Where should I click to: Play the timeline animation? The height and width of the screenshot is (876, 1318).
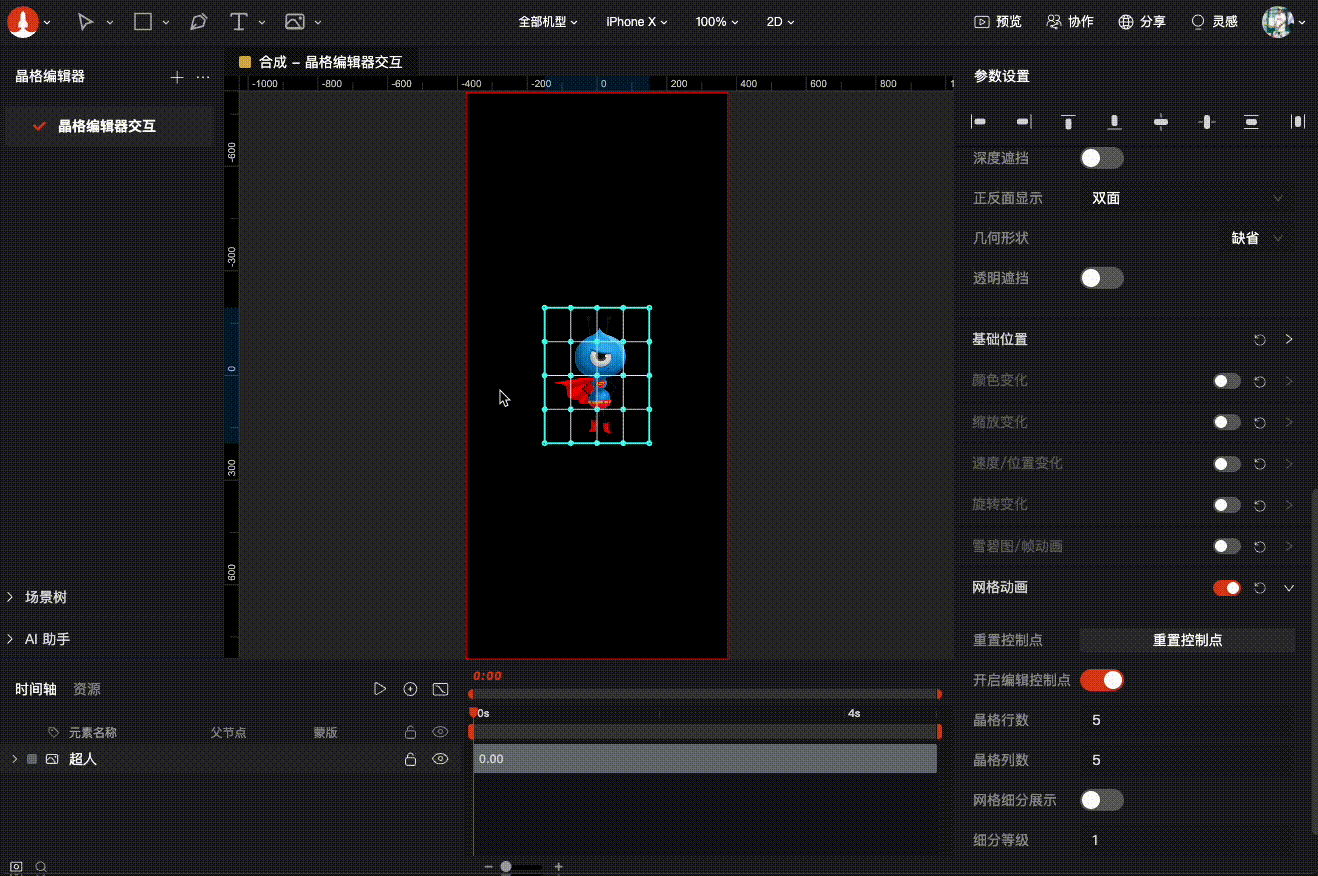(x=380, y=689)
